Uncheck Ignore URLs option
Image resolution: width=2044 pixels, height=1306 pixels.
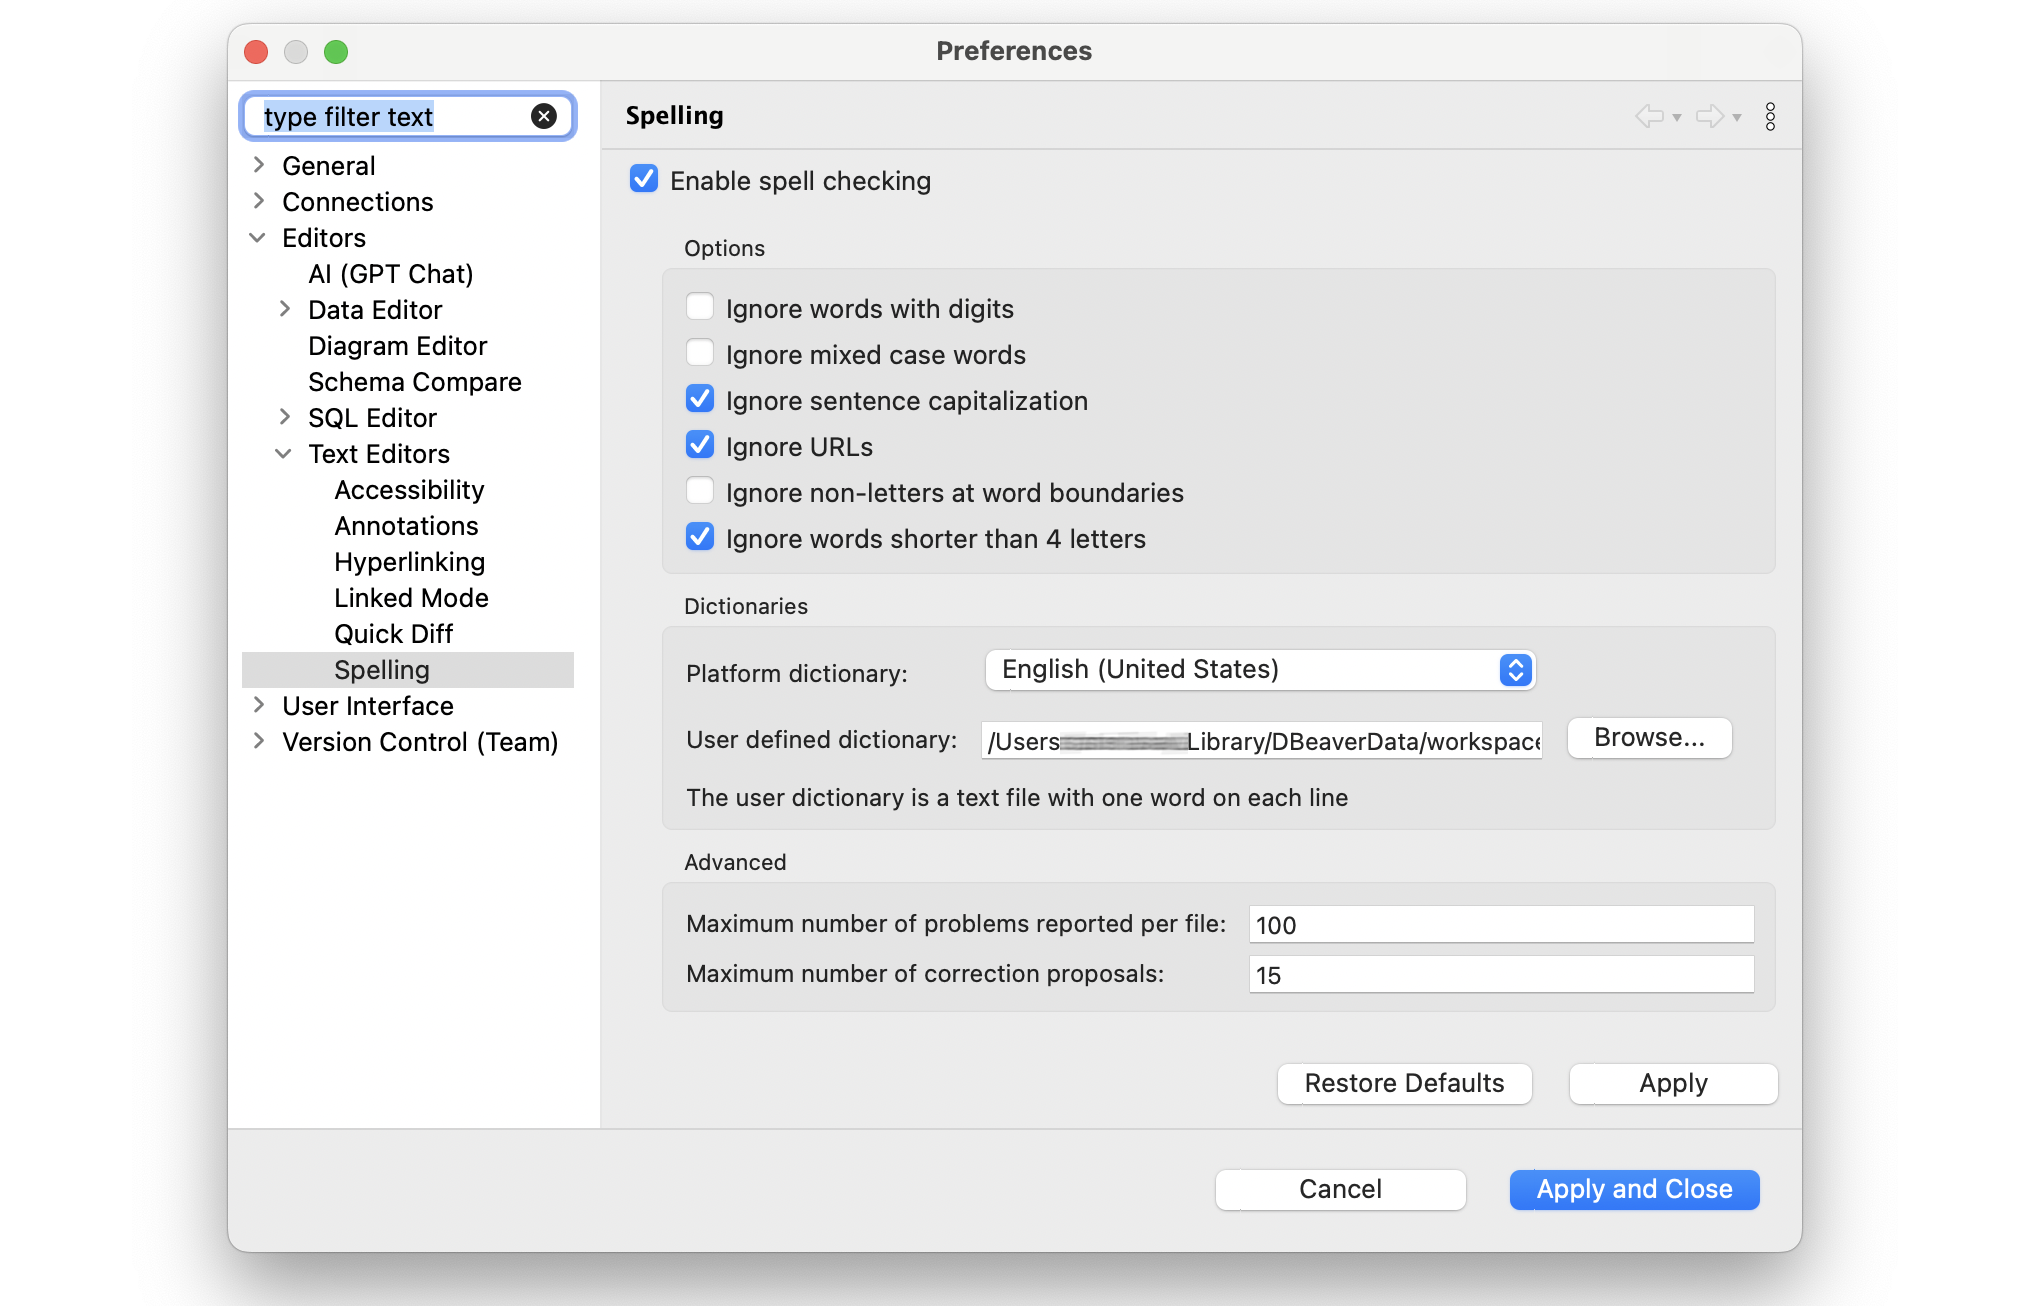click(x=700, y=445)
